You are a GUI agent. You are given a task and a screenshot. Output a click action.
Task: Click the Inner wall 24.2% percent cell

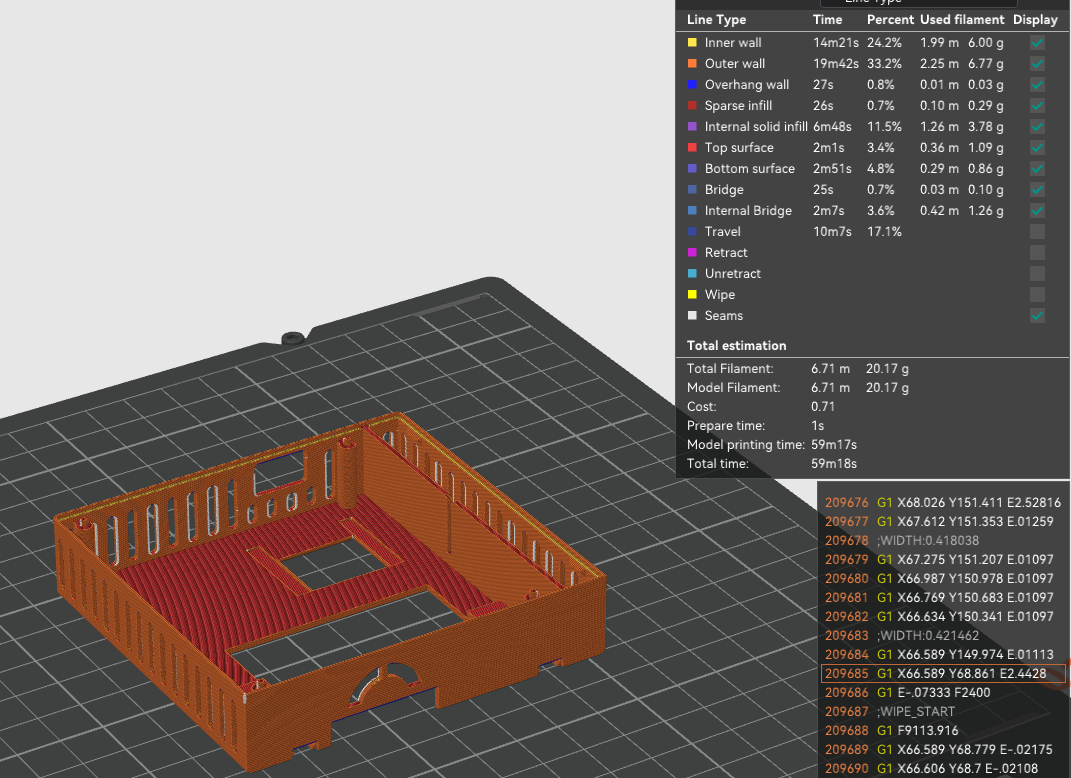tap(884, 42)
